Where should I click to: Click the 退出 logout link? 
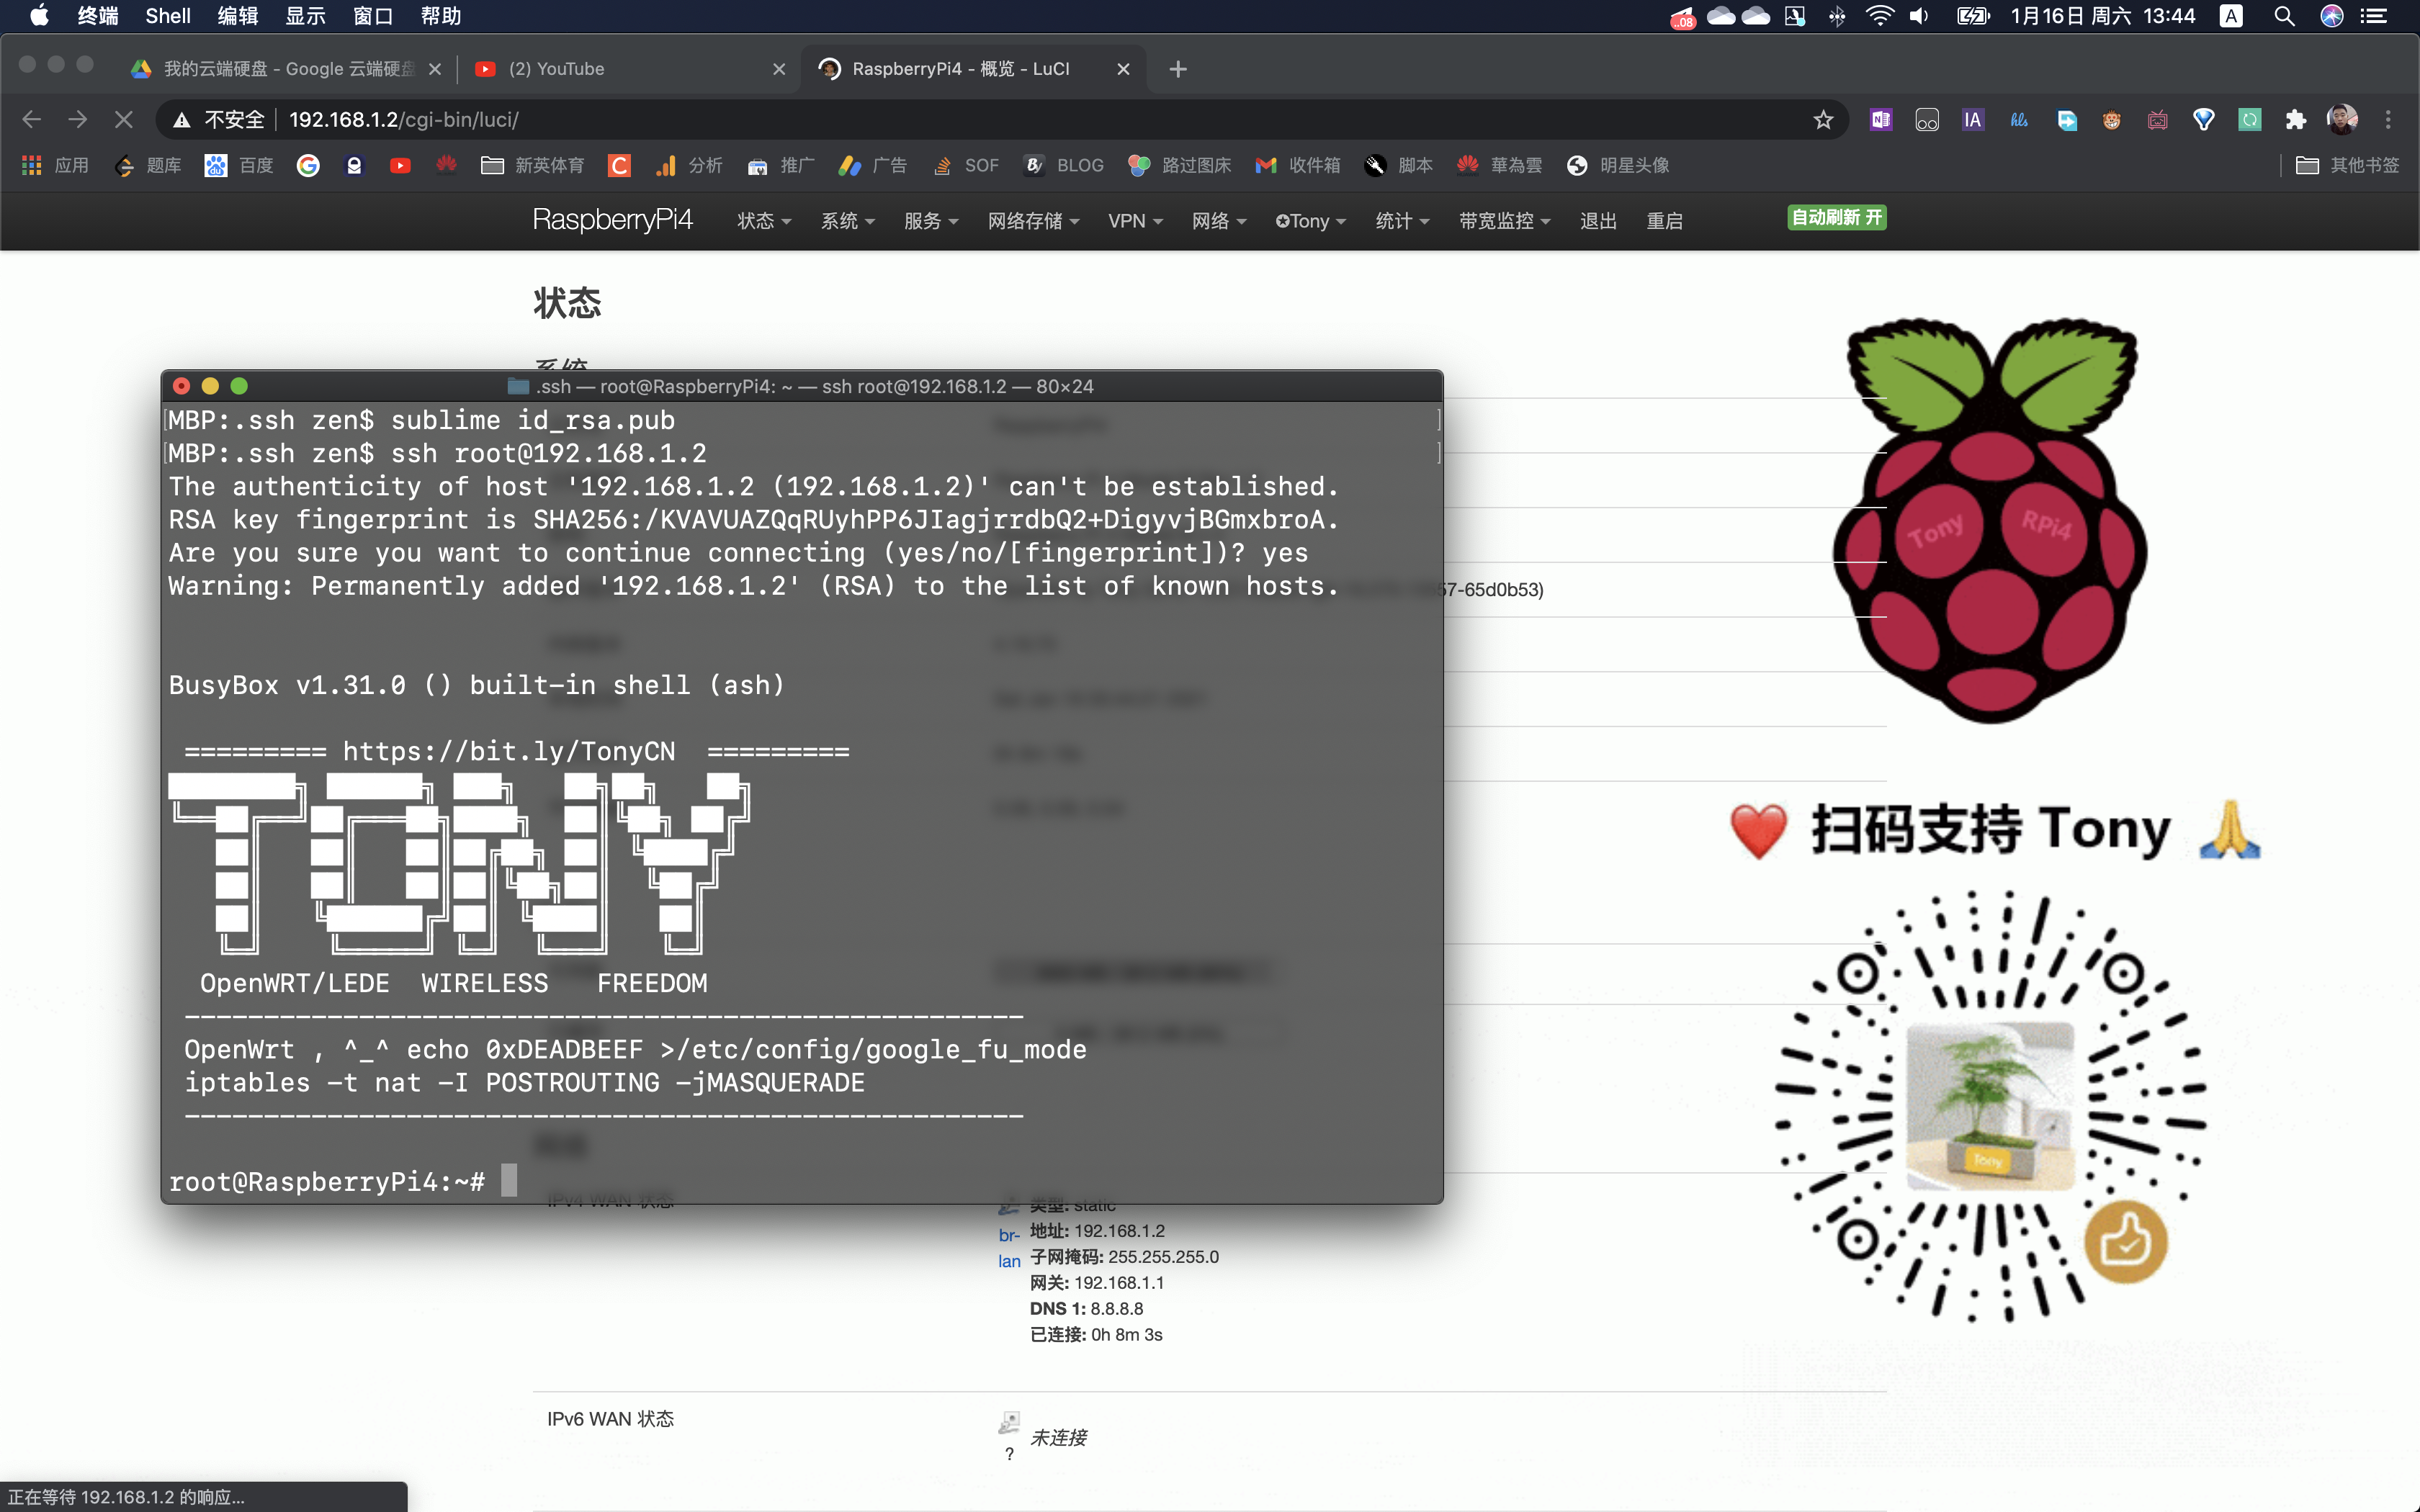coord(1598,221)
